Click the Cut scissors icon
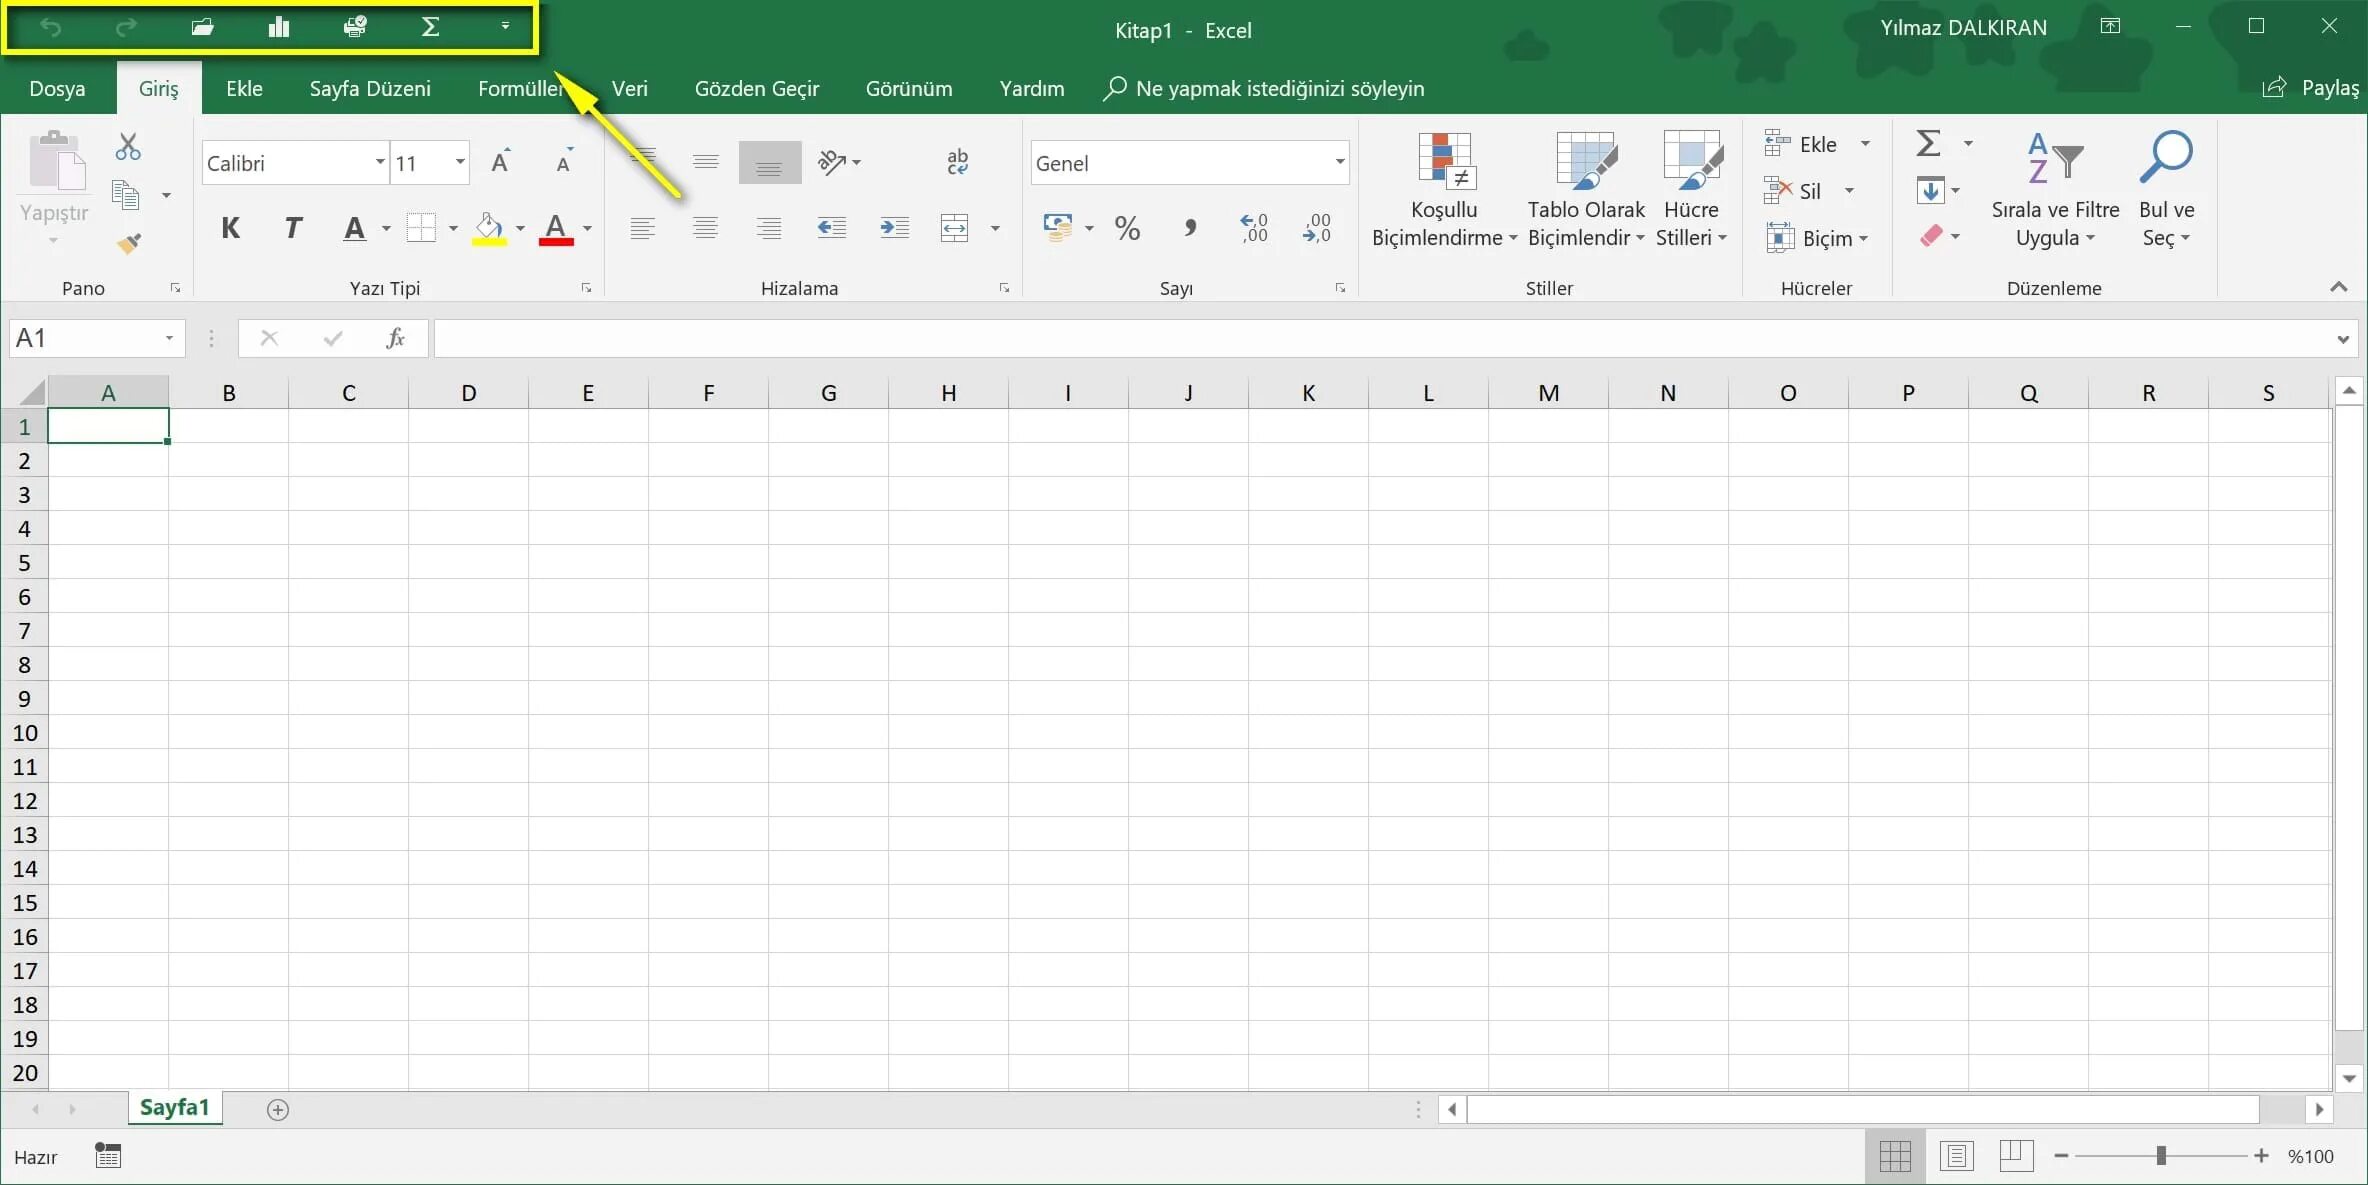2368x1185 pixels. click(x=128, y=147)
